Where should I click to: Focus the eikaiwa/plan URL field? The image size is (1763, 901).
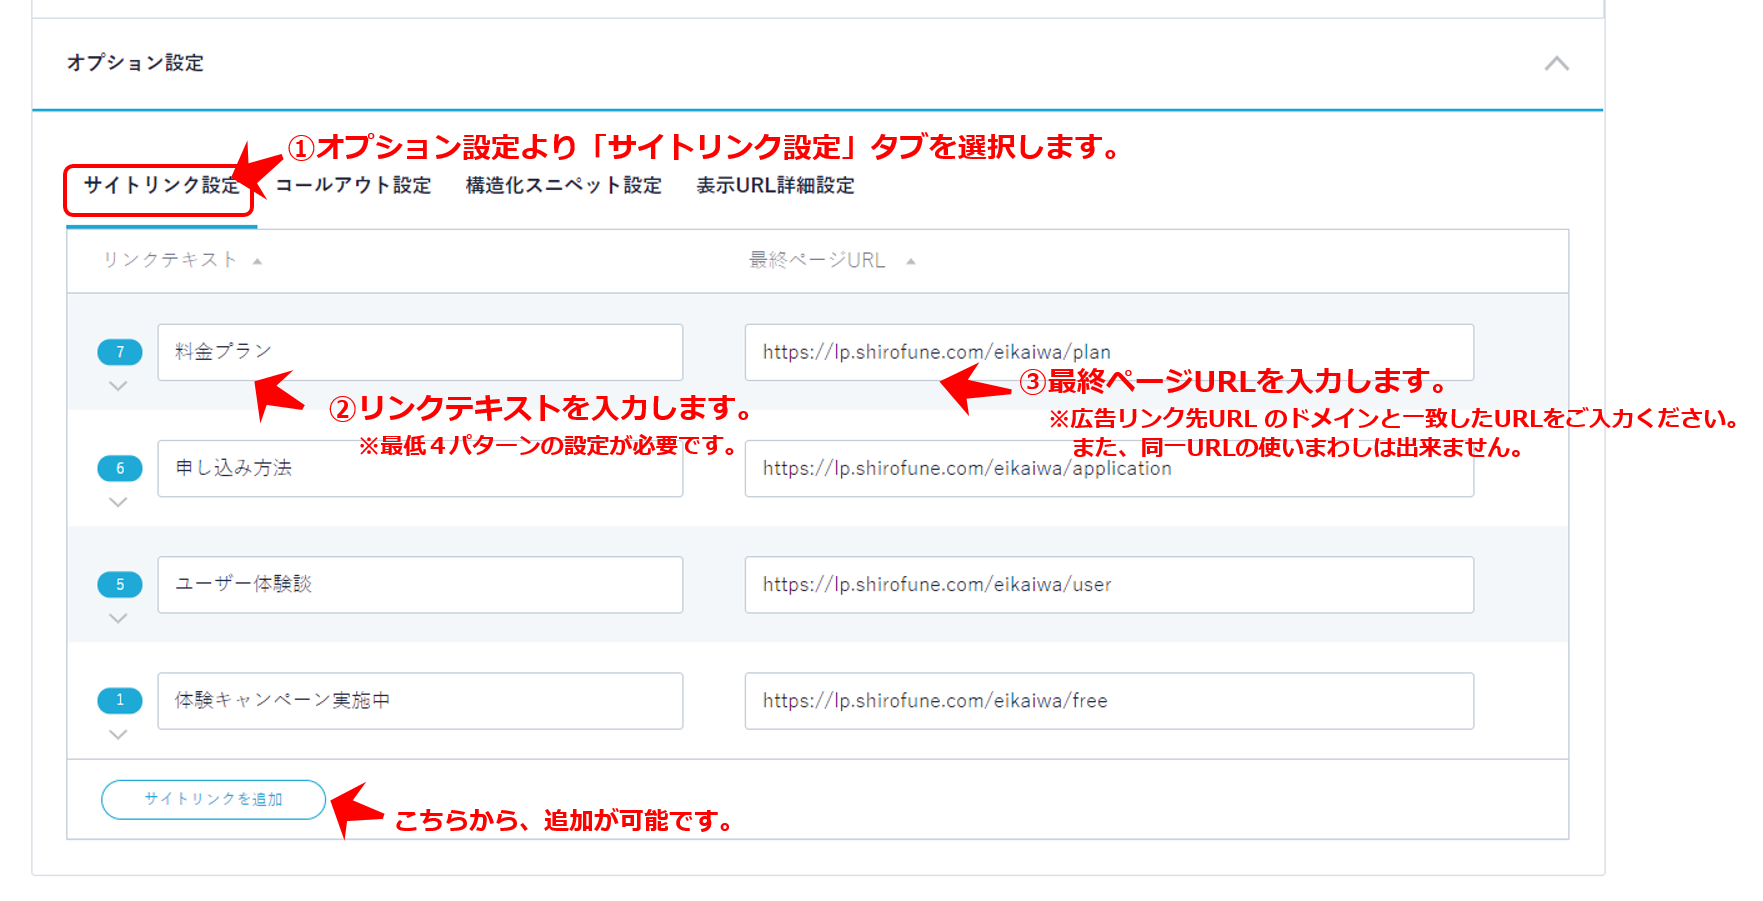1109,352
